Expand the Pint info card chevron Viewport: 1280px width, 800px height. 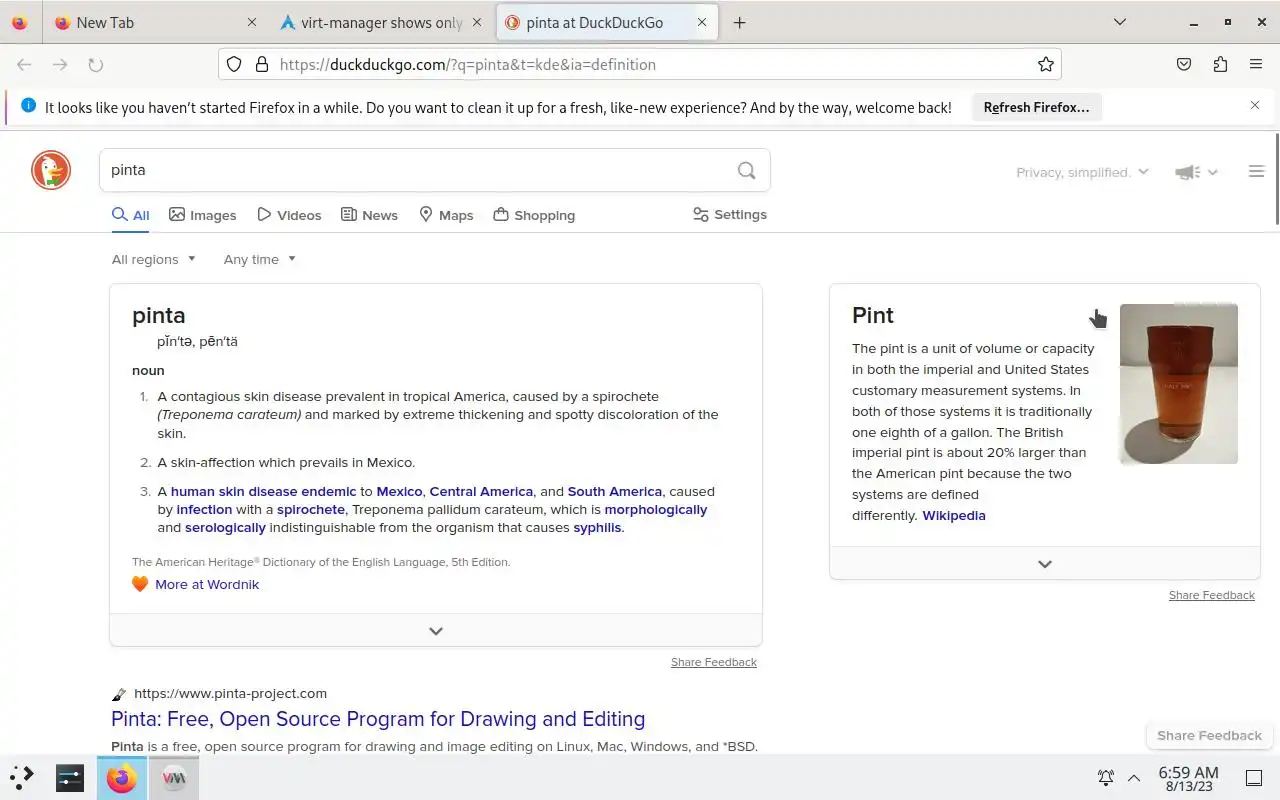pos(1045,564)
